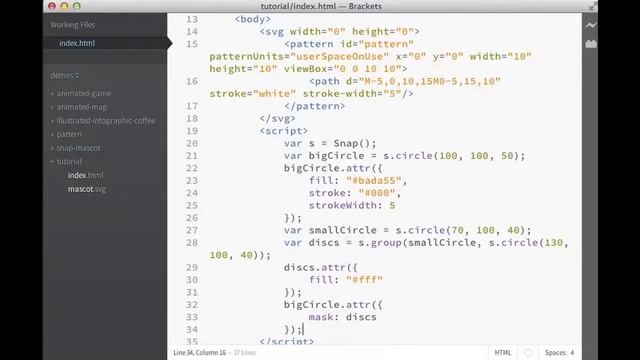The height and width of the screenshot is (360, 640).
Task: Click the 'mask: discs' line
Action: tap(342, 317)
